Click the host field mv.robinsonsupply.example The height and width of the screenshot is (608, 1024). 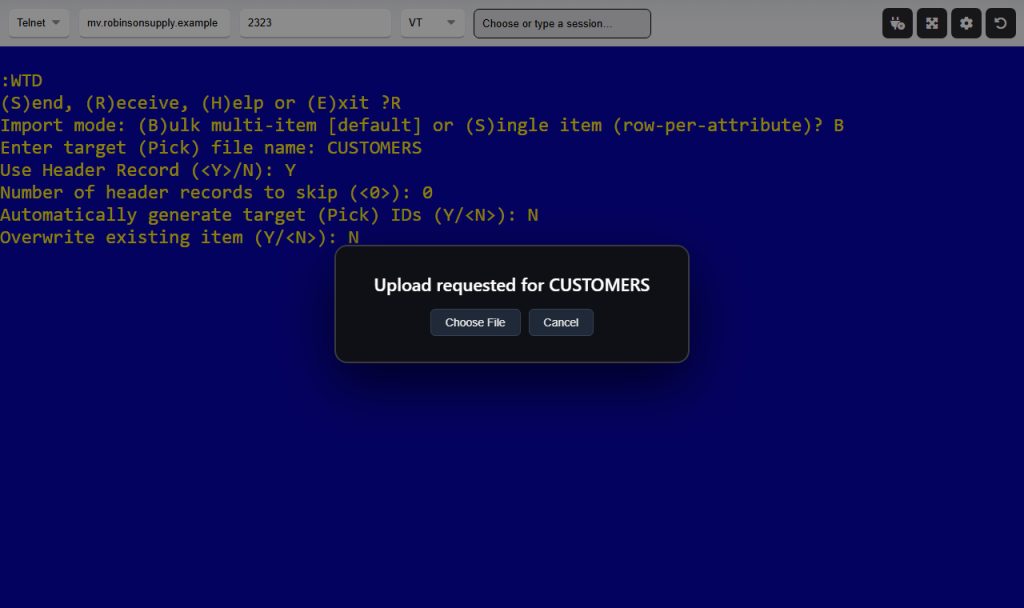(x=154, y=23)
